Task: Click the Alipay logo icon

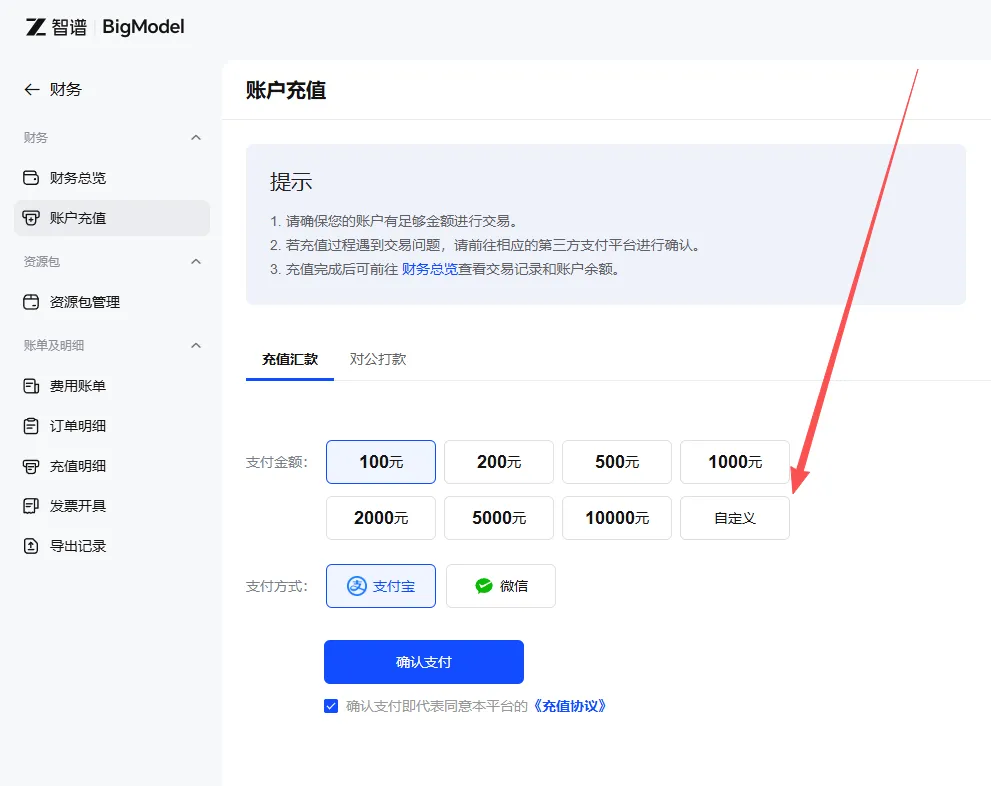Action: pyautogui.click(x=356, y=586)
